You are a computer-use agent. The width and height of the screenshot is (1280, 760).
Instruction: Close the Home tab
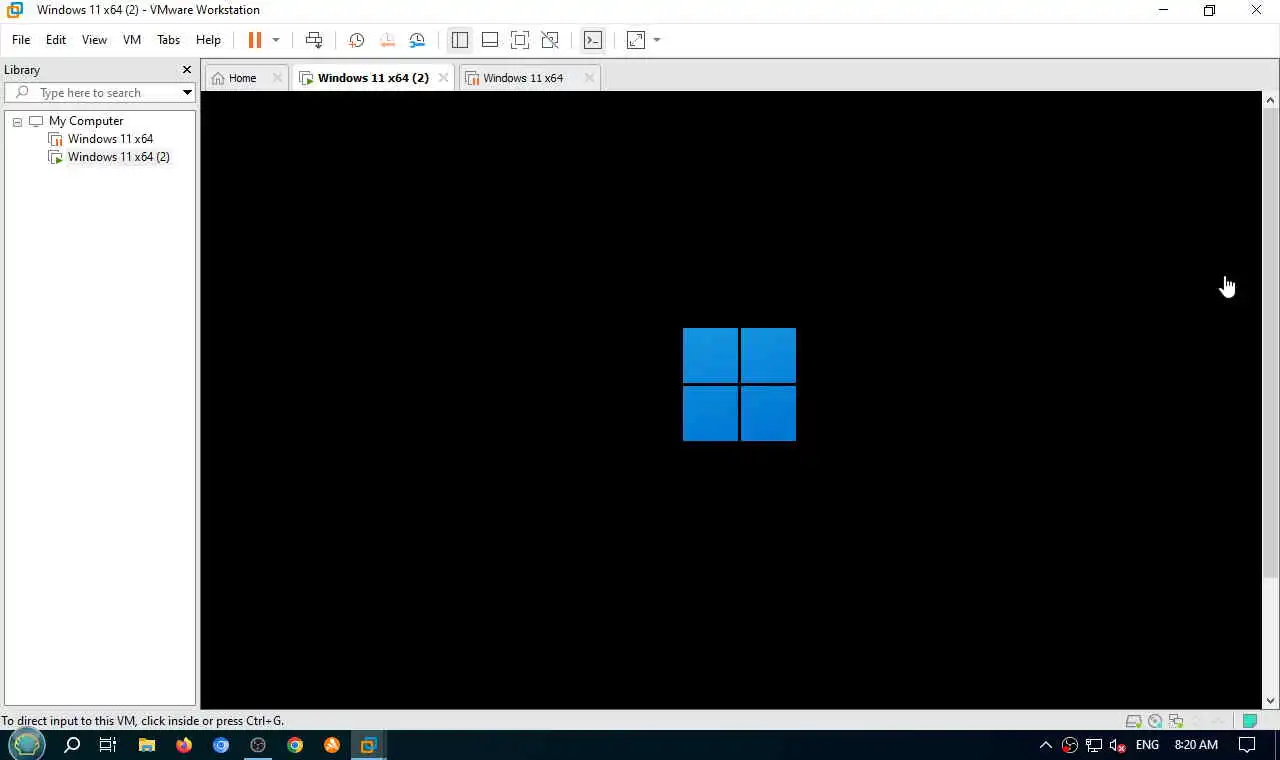[x=278, y=78]
